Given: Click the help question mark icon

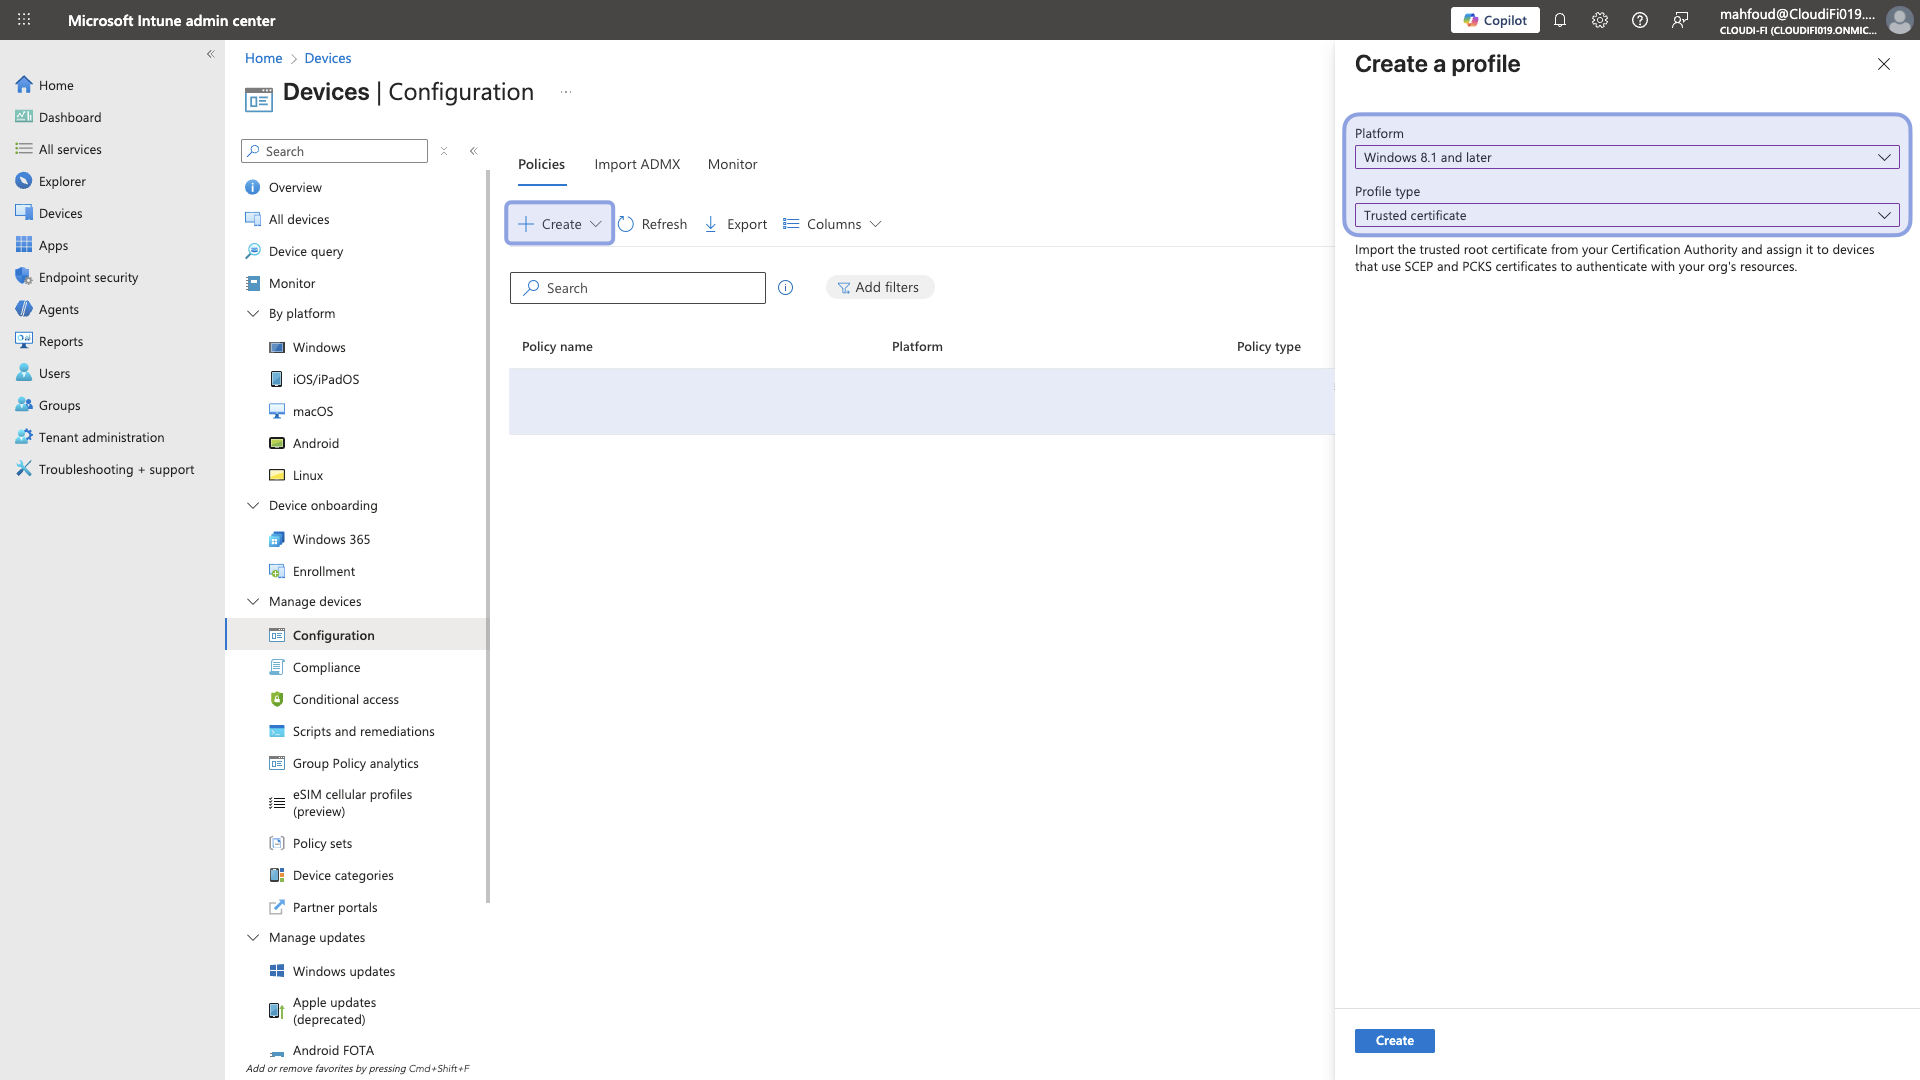Looking at the screenshot, I should point(1639,20).
